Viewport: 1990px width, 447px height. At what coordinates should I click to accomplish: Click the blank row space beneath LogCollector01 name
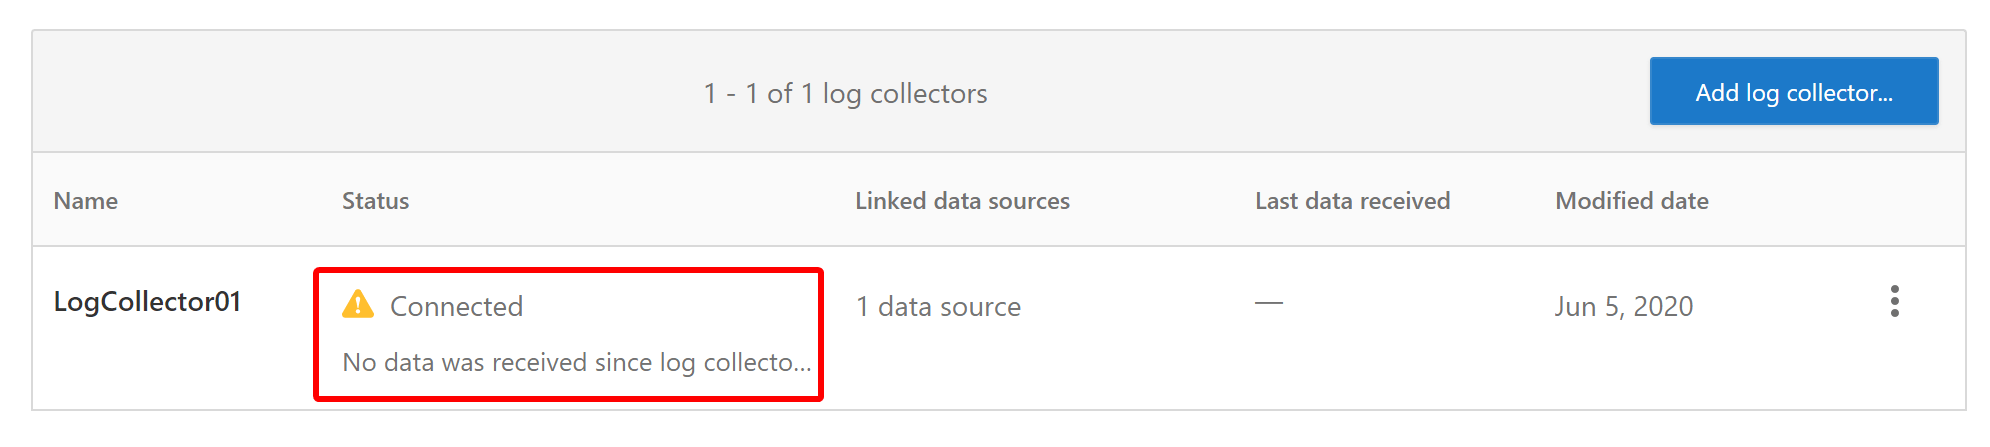coord(170,365)
